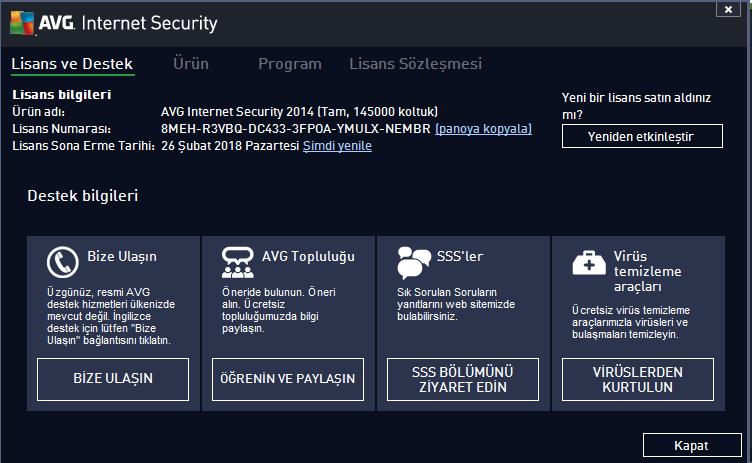752x463 pixels.
Task: Click the Sık Sorulan Soruların description text
Action: tap(456, 304)
